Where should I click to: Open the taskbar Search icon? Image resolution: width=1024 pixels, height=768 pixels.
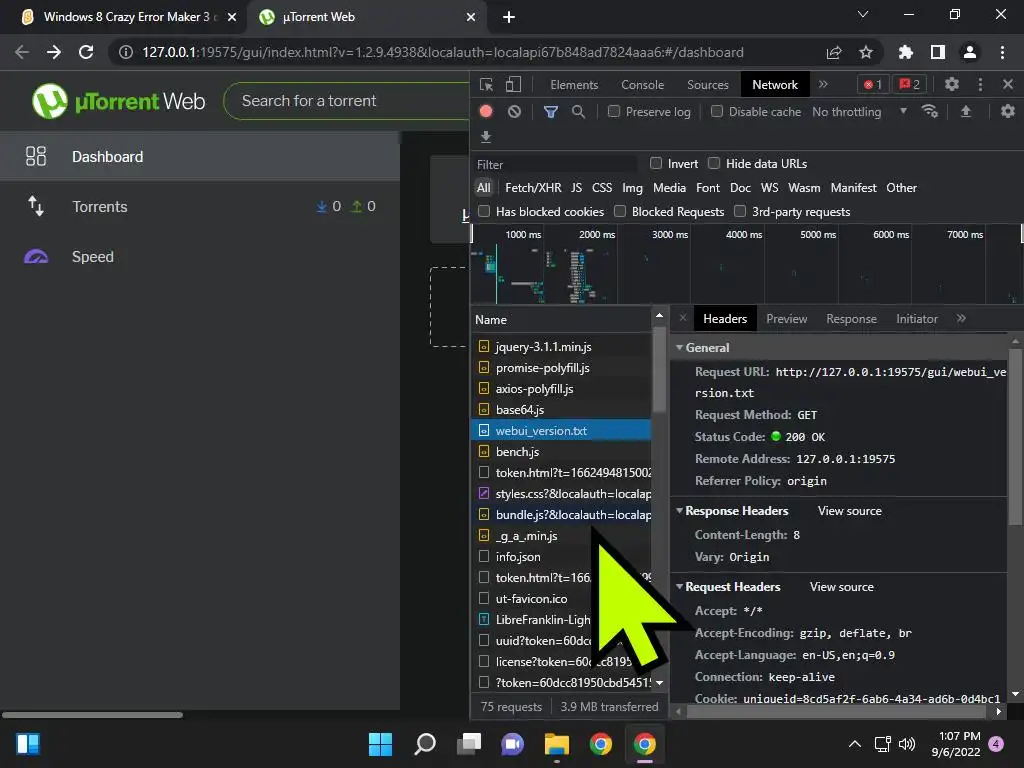click(425, 744)
